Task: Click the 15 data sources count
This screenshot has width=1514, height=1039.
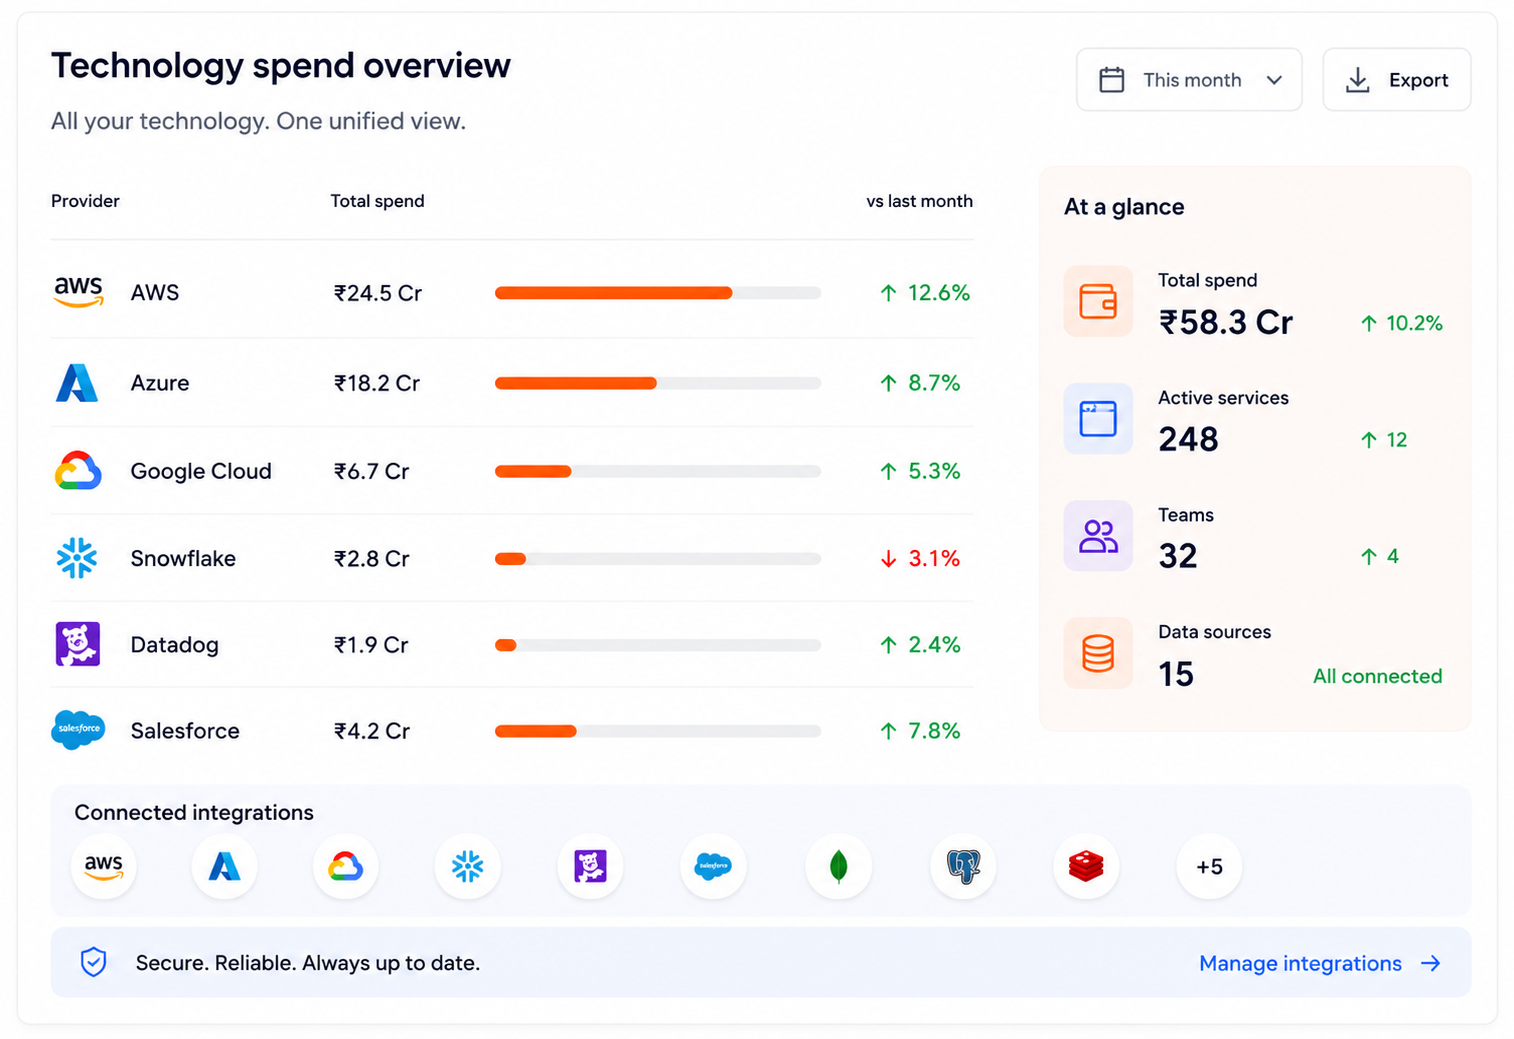Action: click(1176, 674)
